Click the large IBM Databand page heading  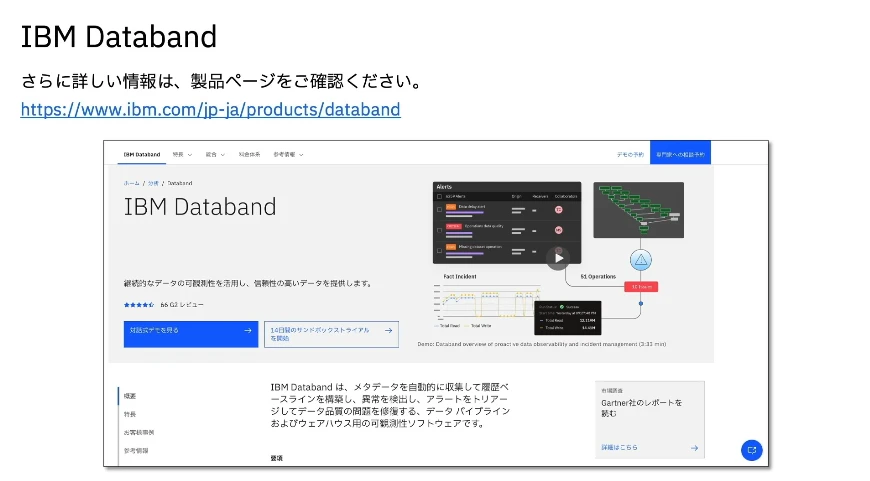click(200, 207)
